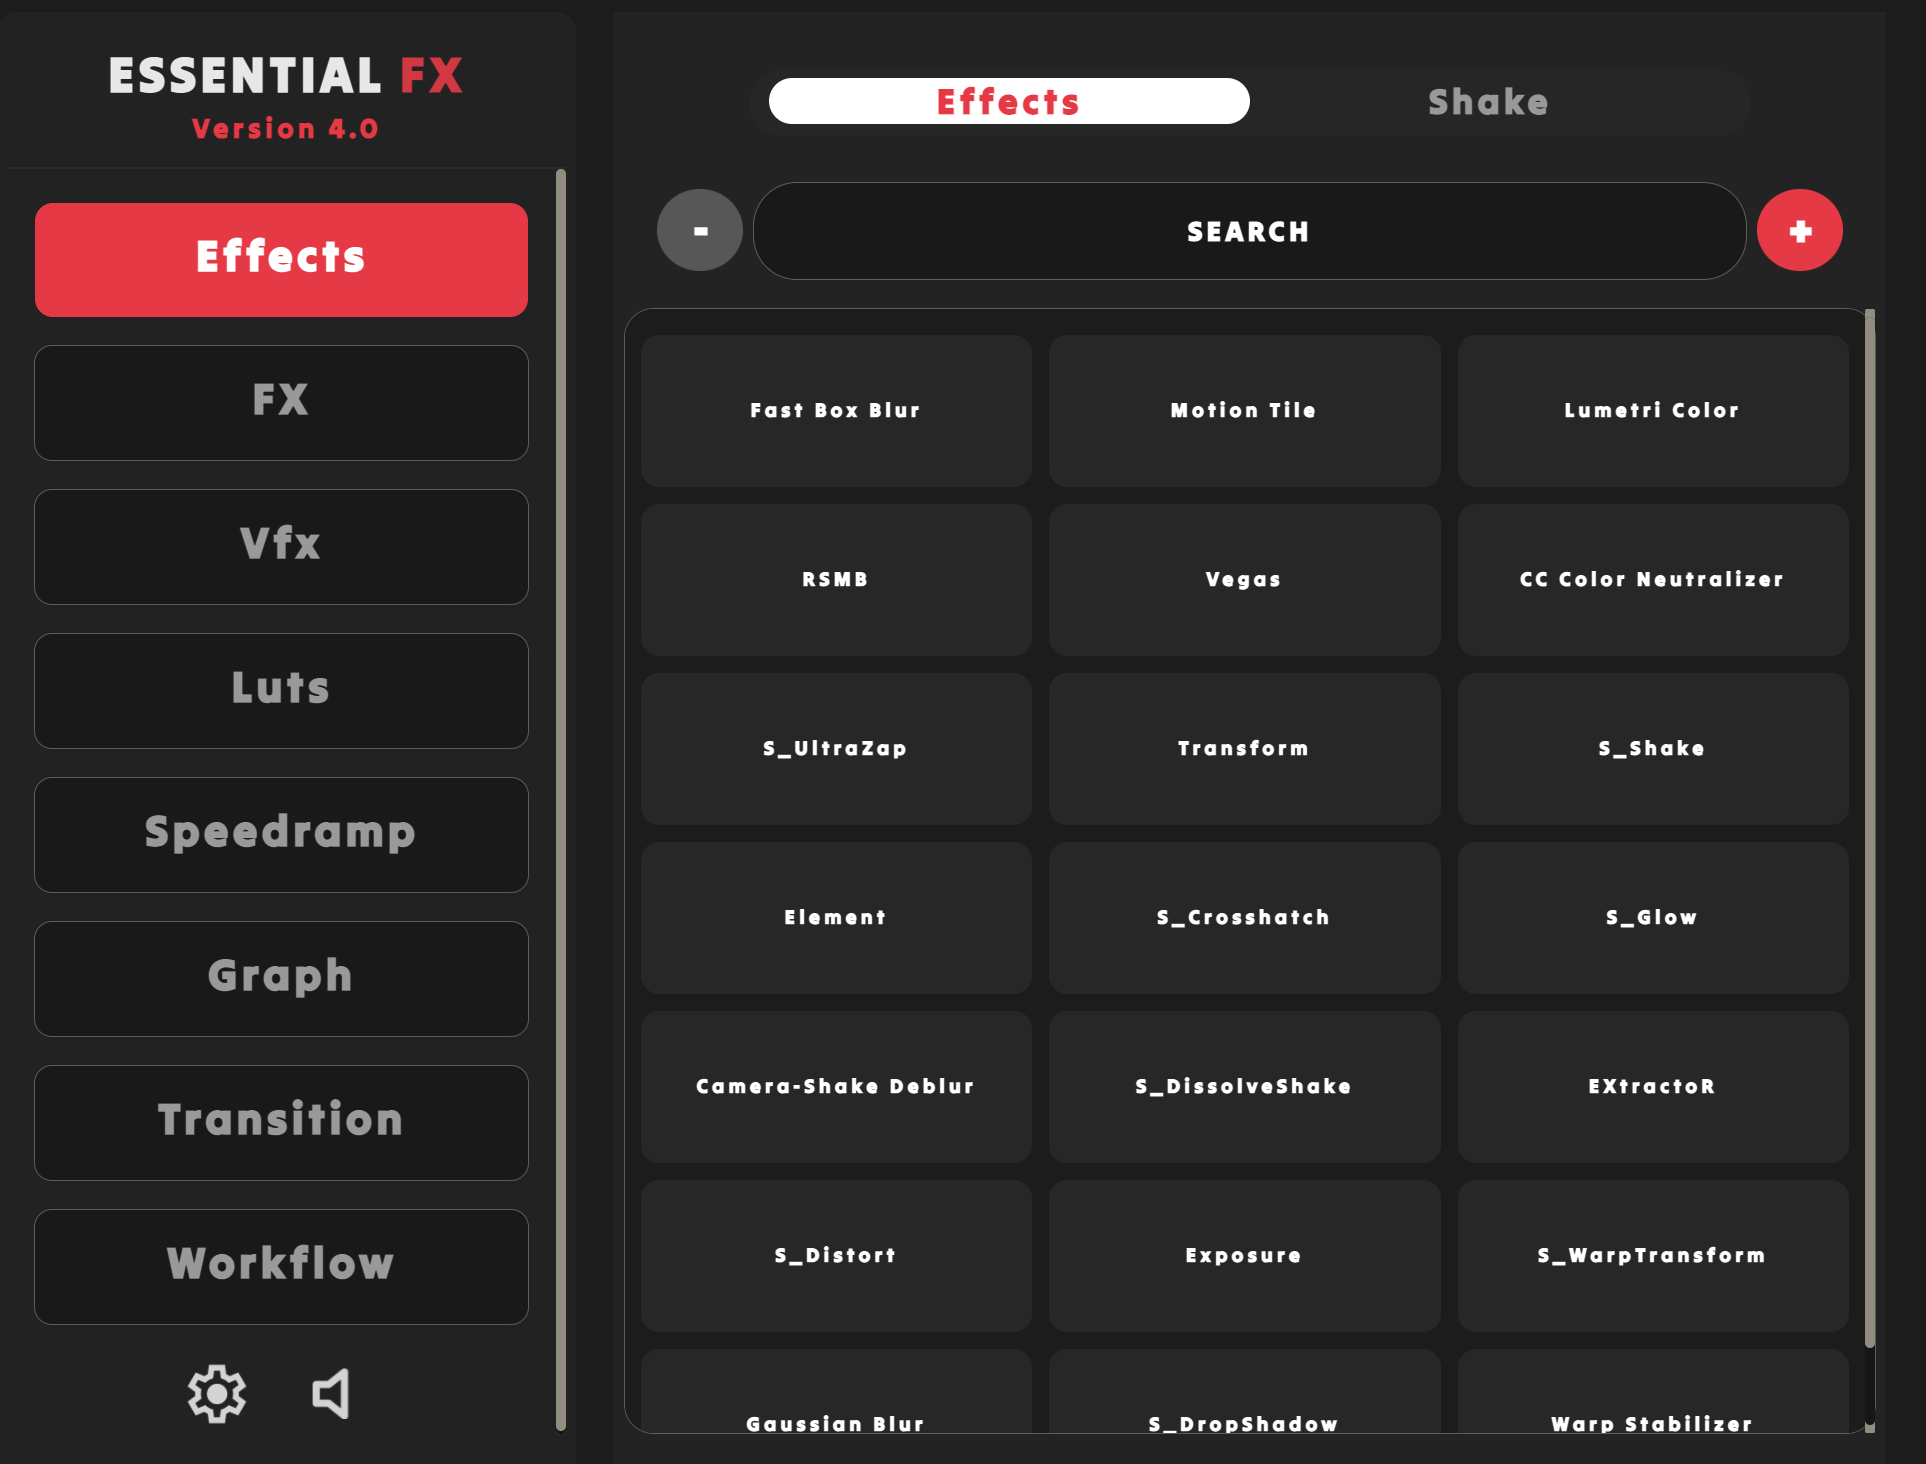Open the Transition category

[281, 1122]
